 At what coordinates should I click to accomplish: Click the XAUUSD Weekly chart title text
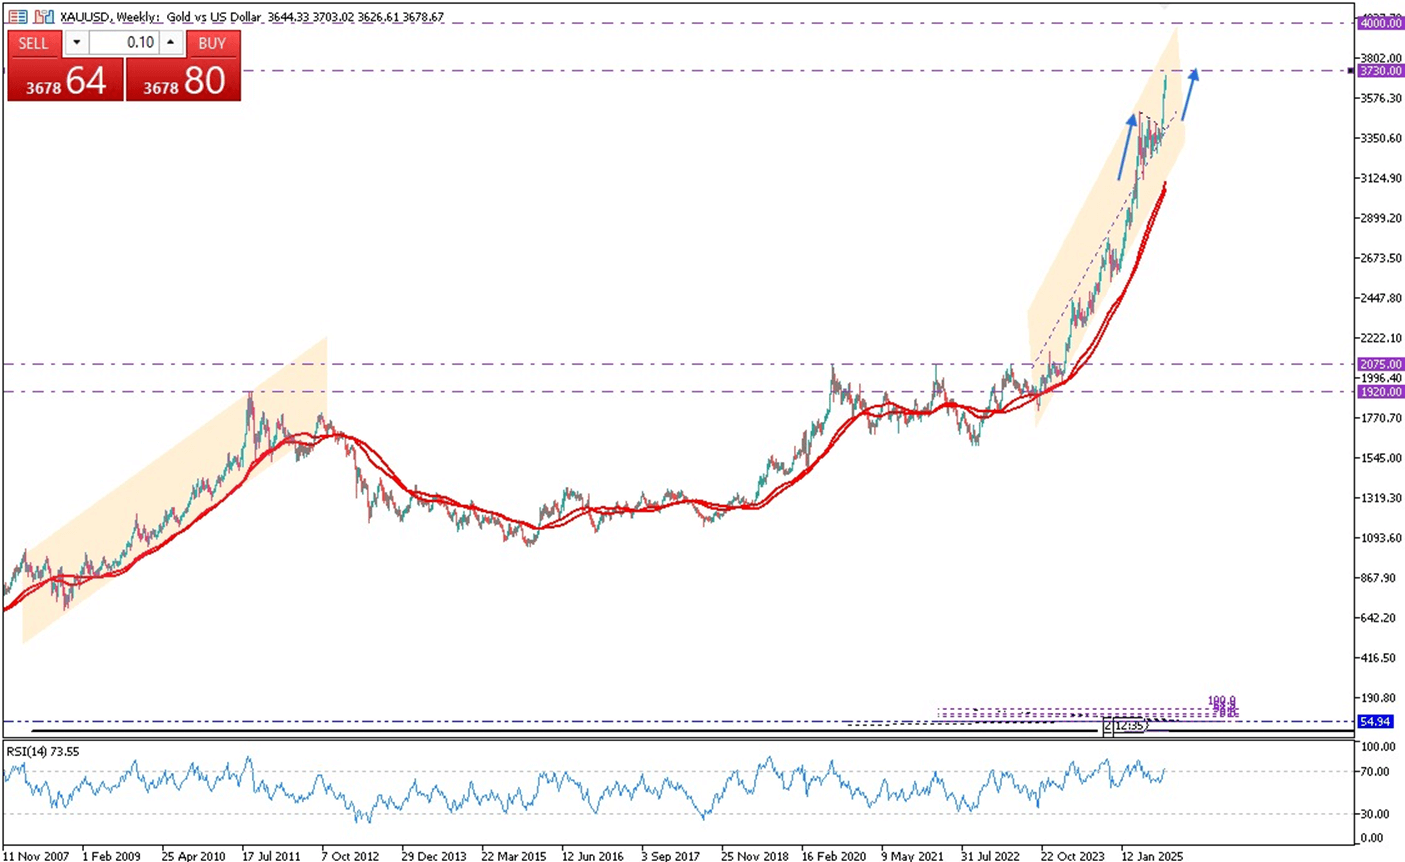[x=252, y=17]
